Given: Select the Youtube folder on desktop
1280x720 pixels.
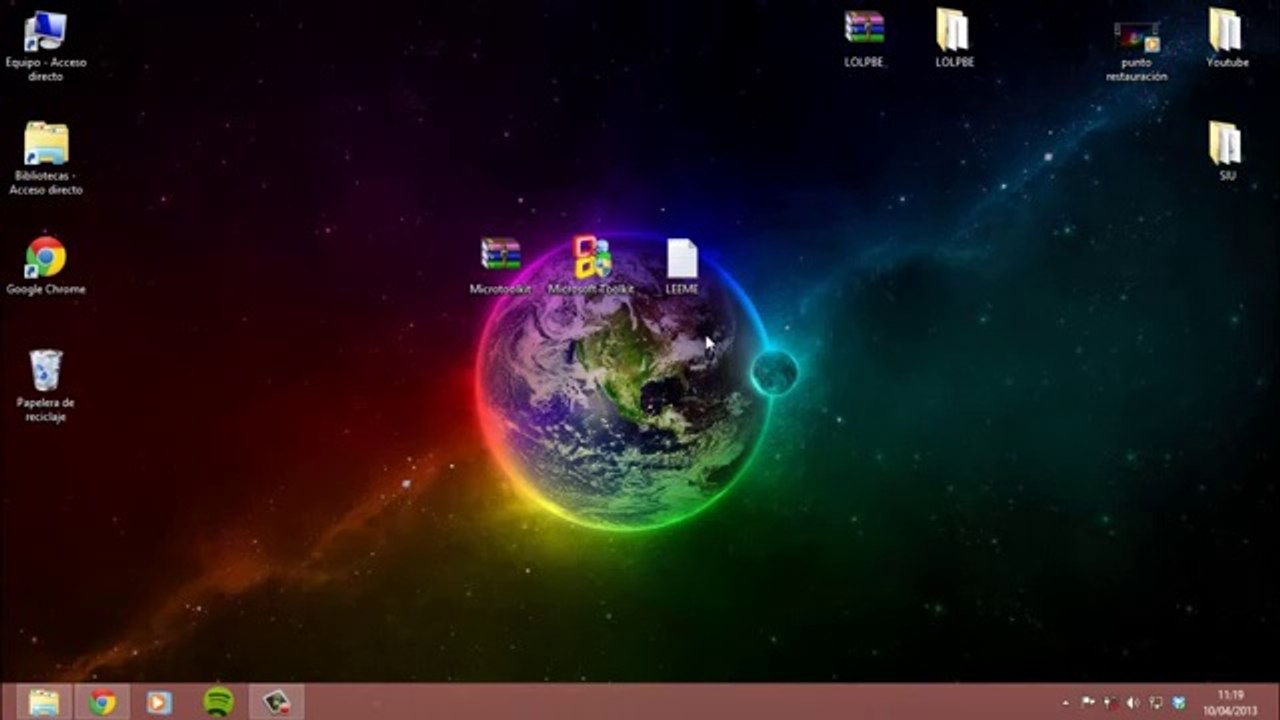Looking at the screenshot, I should click(x=1227, y=39).
